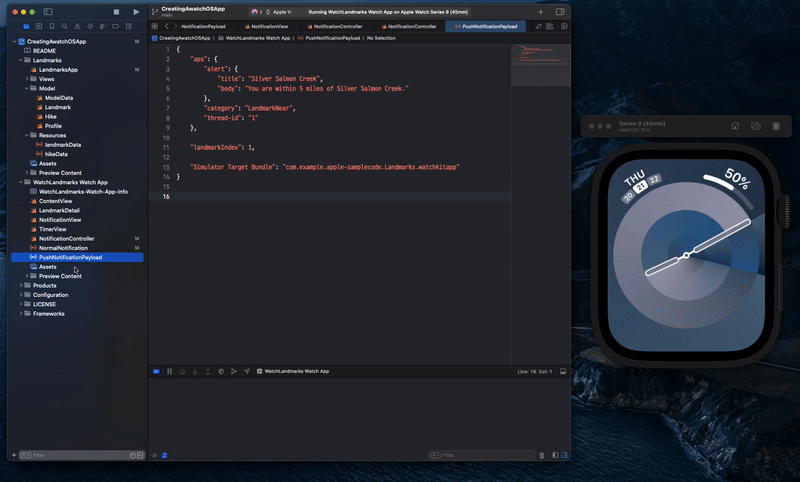Toggle the inspectors panel on the right
Image resolution: width=800 pixels, height=482 pixels.
(560, 12)
